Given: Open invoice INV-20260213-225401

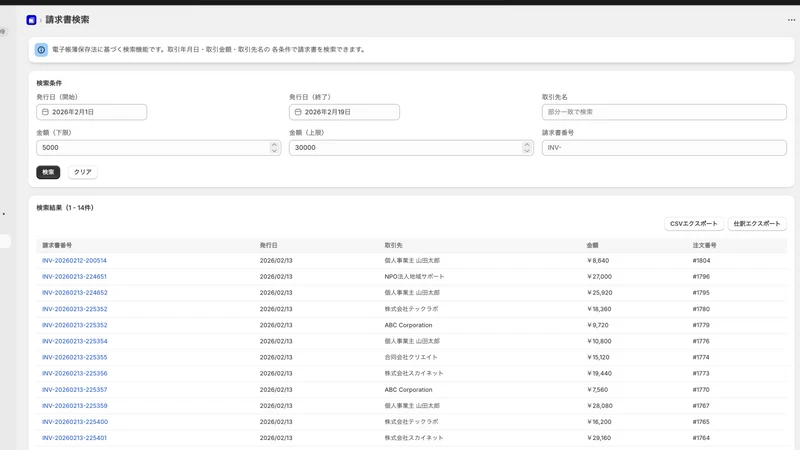Looking at the screenshot, I should (74, 438).
